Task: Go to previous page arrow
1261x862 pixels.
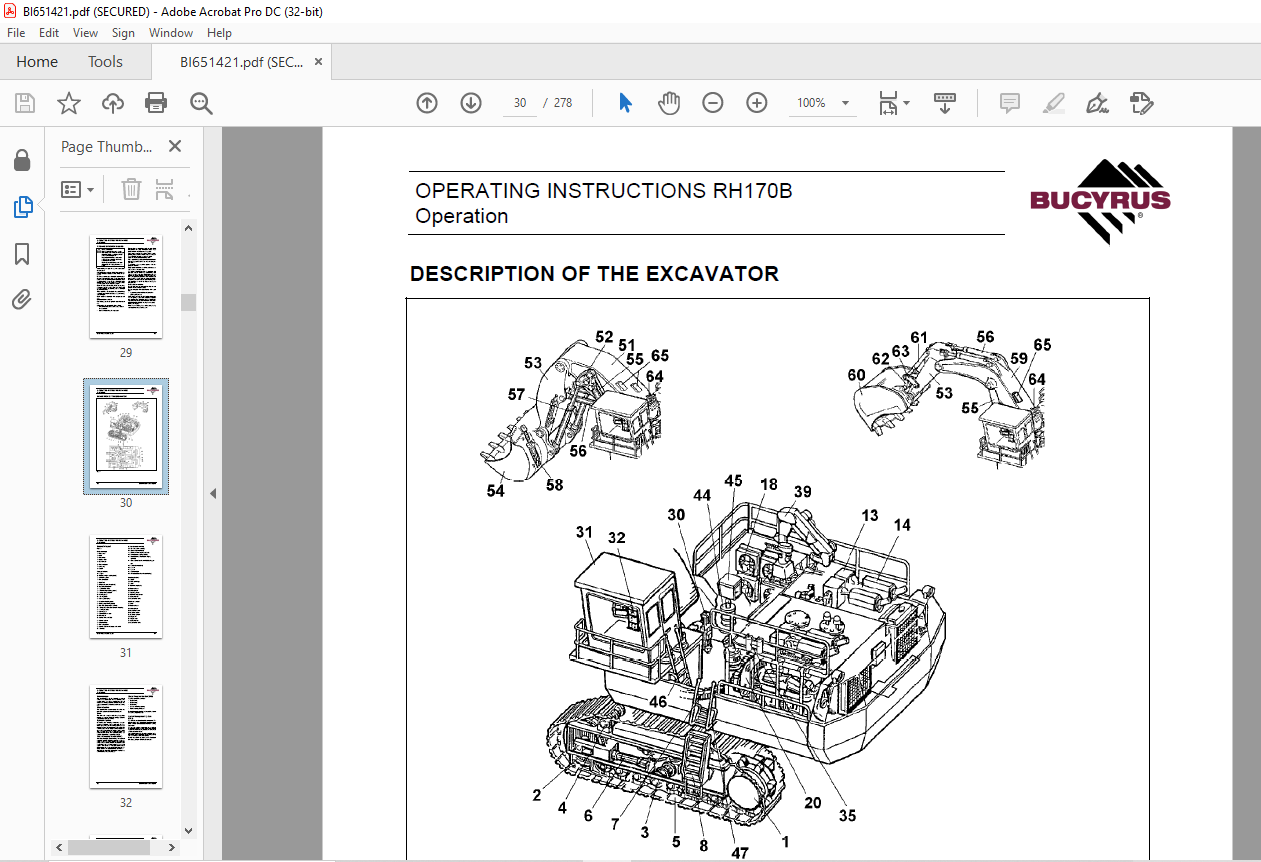Action: coord(427,103)
